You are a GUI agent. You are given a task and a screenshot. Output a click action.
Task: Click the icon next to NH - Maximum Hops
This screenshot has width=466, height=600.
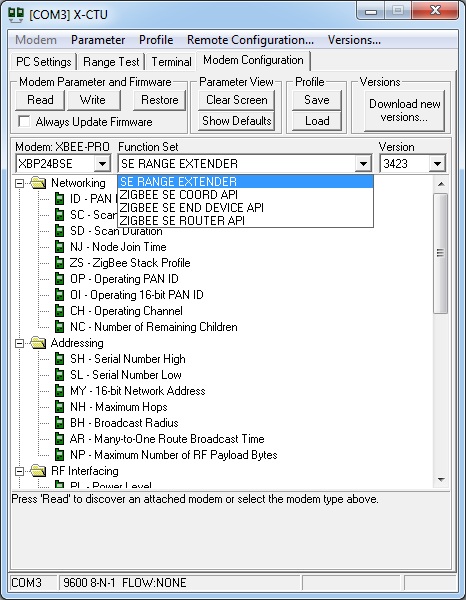coord(60,407)
